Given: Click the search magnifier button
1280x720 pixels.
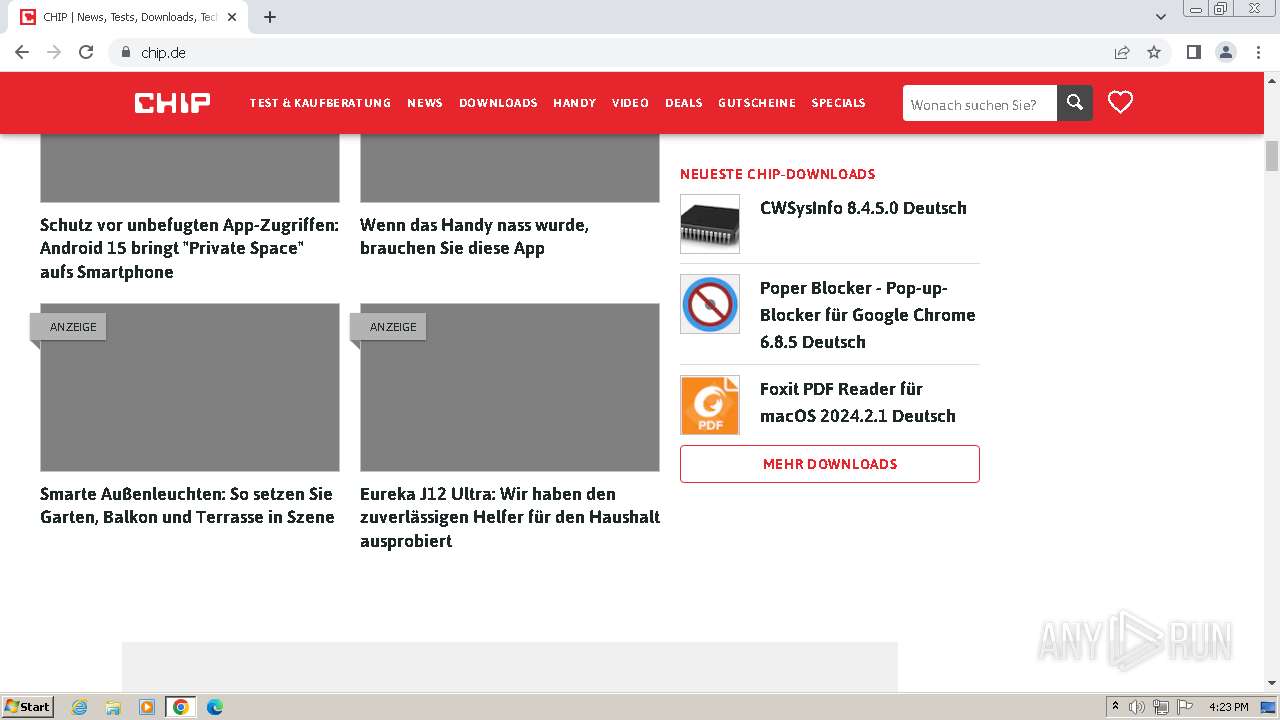Looking at the screenshot, I should pyautogui.click(x=1075, y=103).
